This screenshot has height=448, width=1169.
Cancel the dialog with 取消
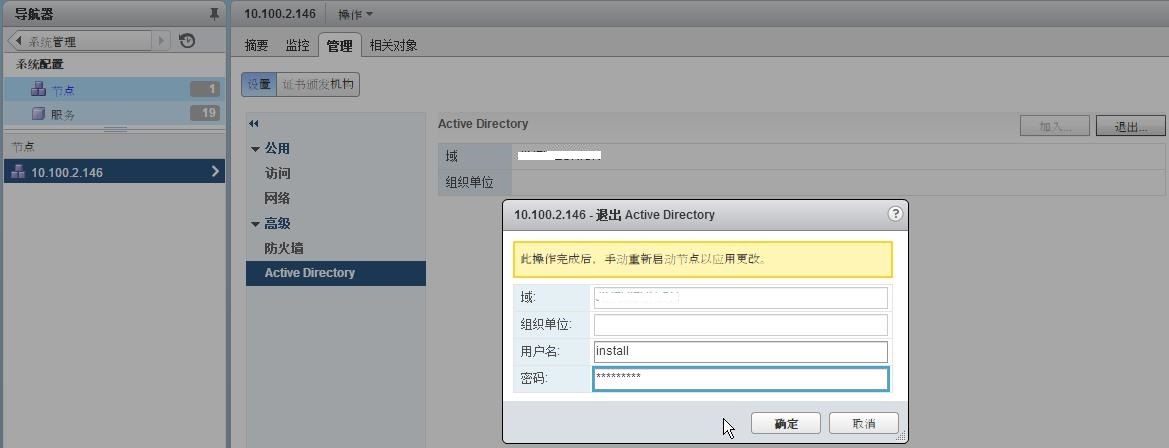coord(863,423)
